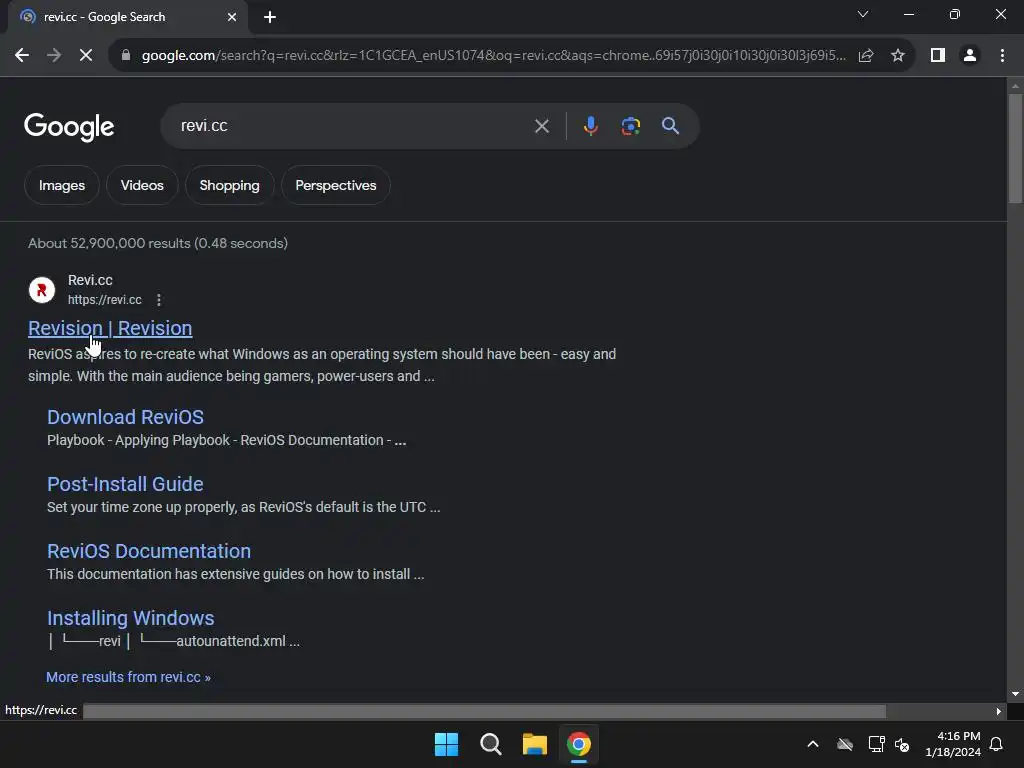
Task: Filter results by Shopping
Action: 229,185
